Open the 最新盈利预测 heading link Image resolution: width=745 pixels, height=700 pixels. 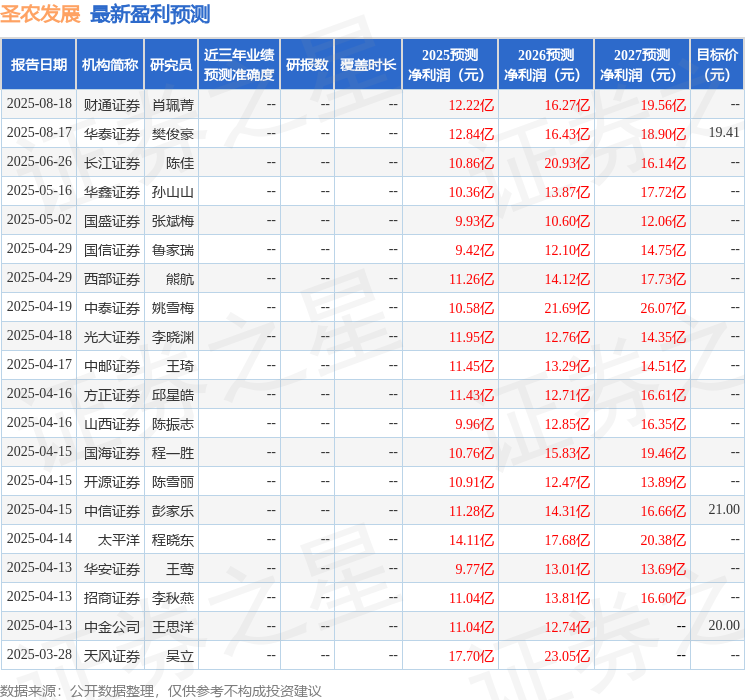click(x=150, y=14)
